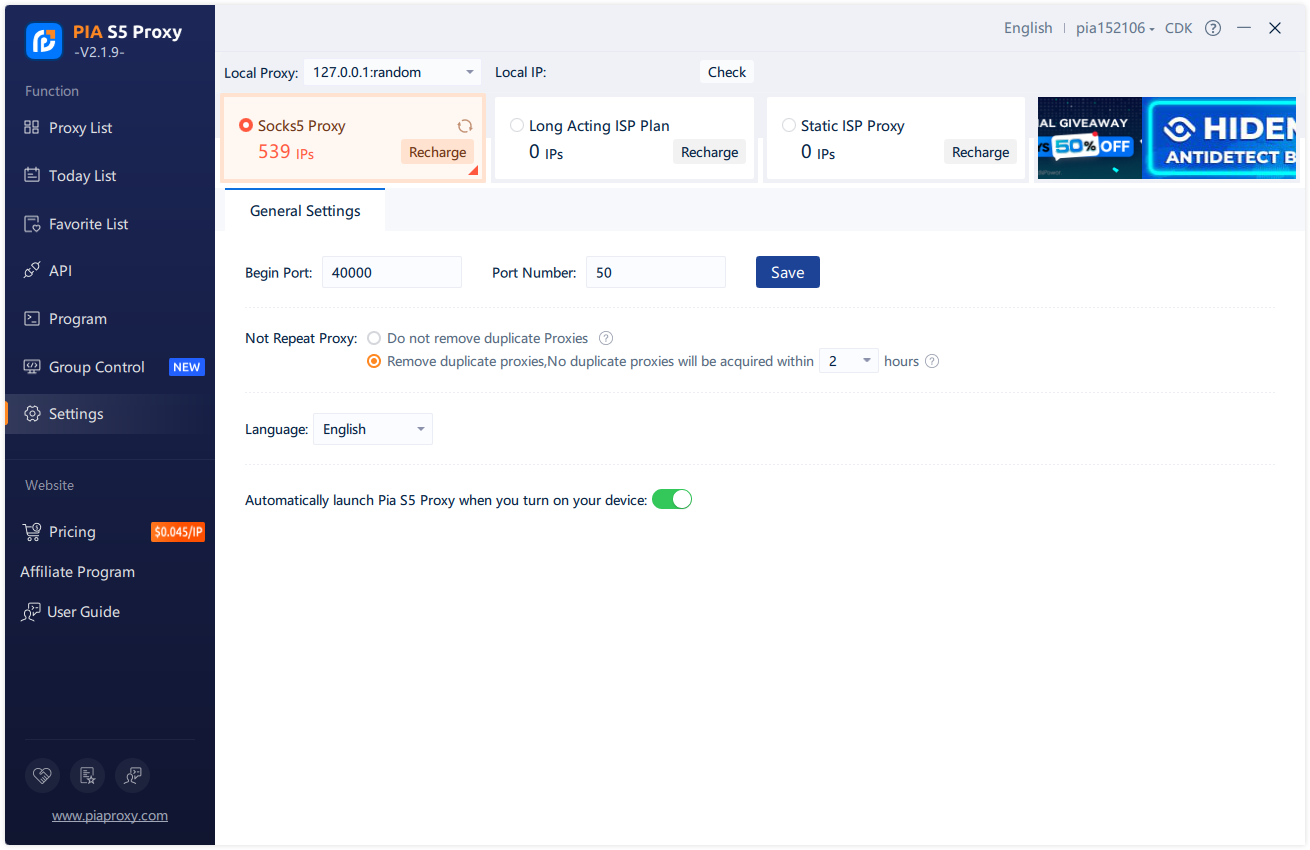Open Today List from the sidebar

coord(82,175)
